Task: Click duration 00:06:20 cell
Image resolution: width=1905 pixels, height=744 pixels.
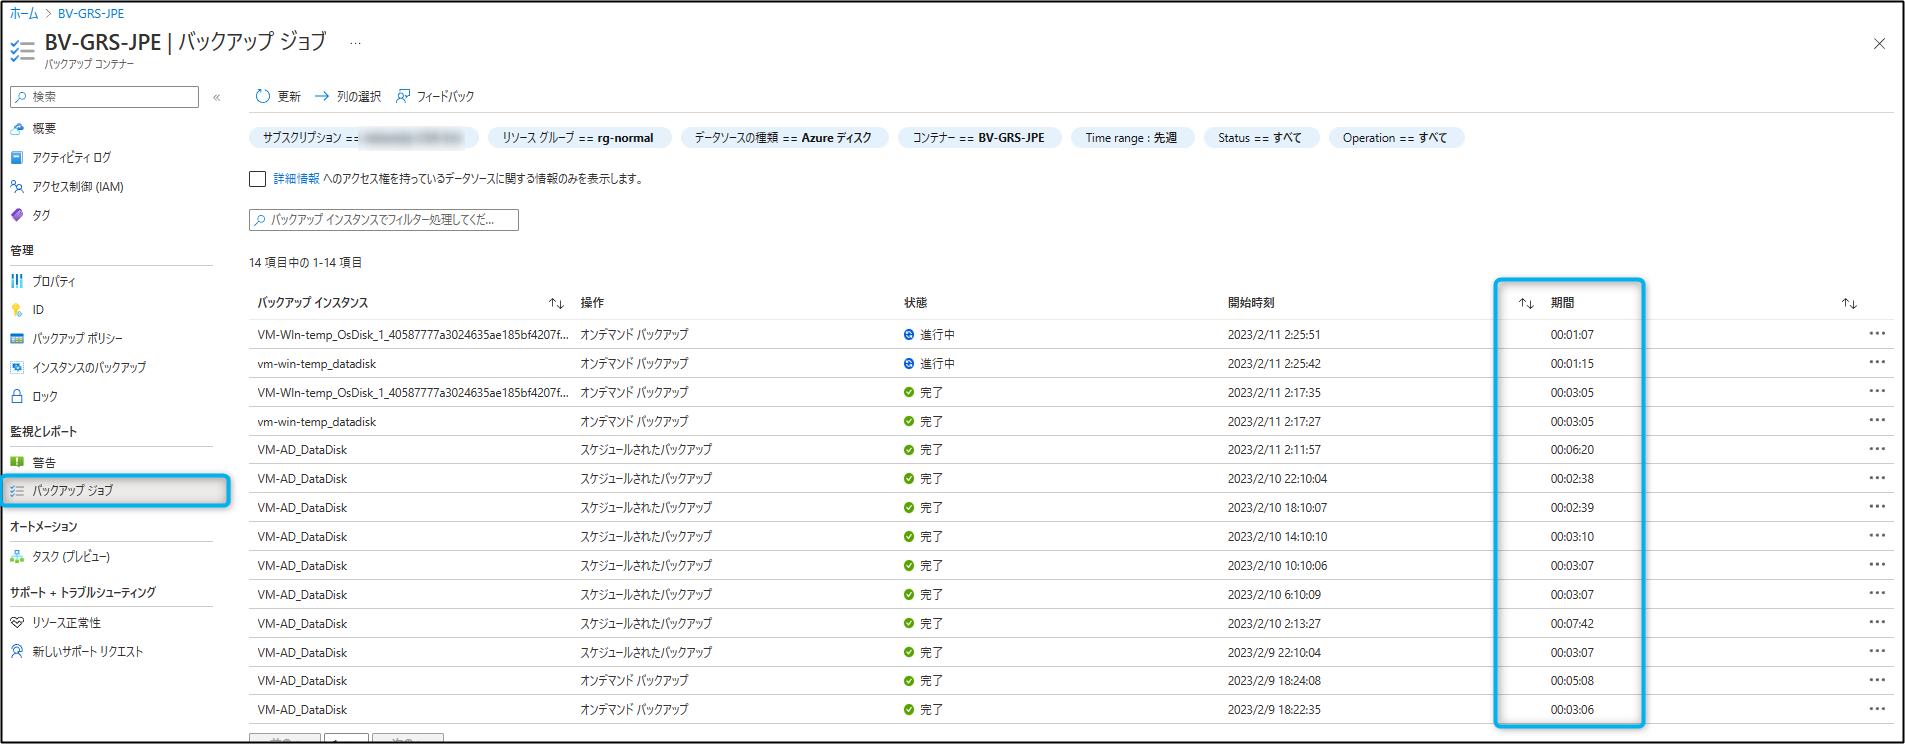Action: click(x=1572, y=450)
